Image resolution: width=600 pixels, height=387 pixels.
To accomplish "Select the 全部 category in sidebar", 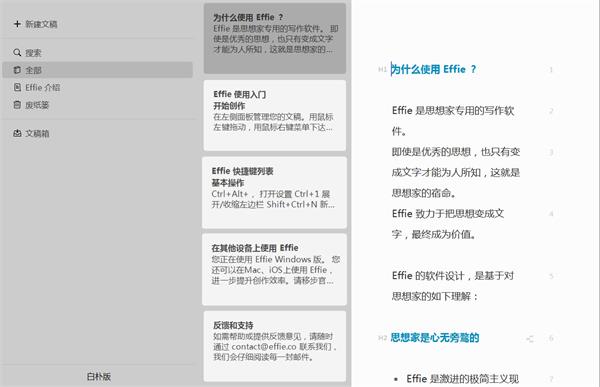I will tap(98, 70).
